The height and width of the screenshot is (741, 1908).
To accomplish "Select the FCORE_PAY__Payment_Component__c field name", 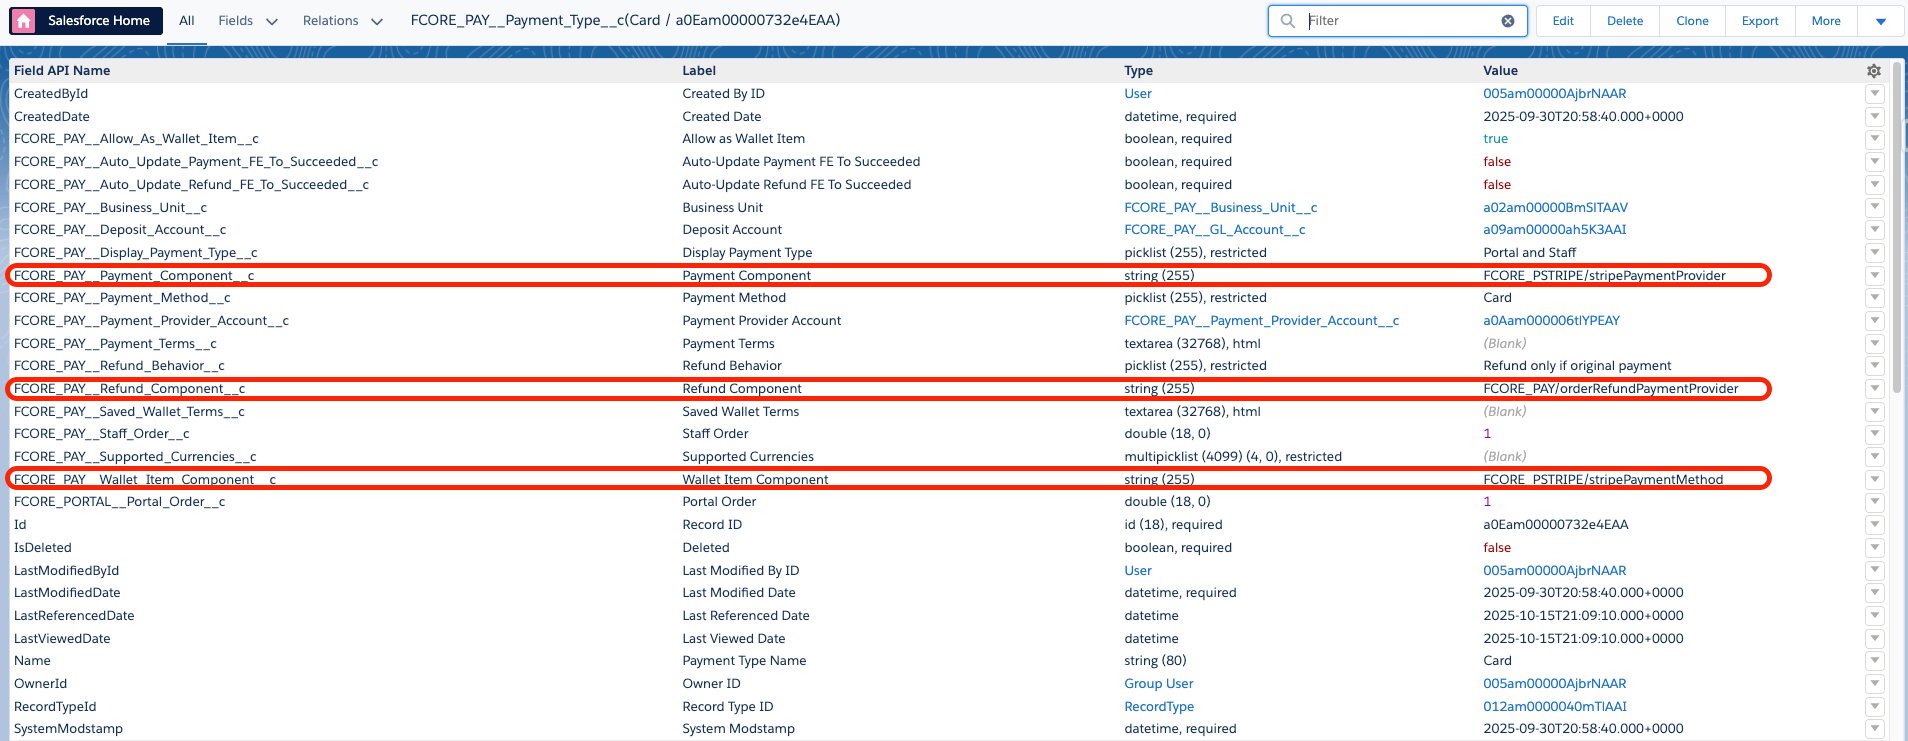I will tap(134, 276).
